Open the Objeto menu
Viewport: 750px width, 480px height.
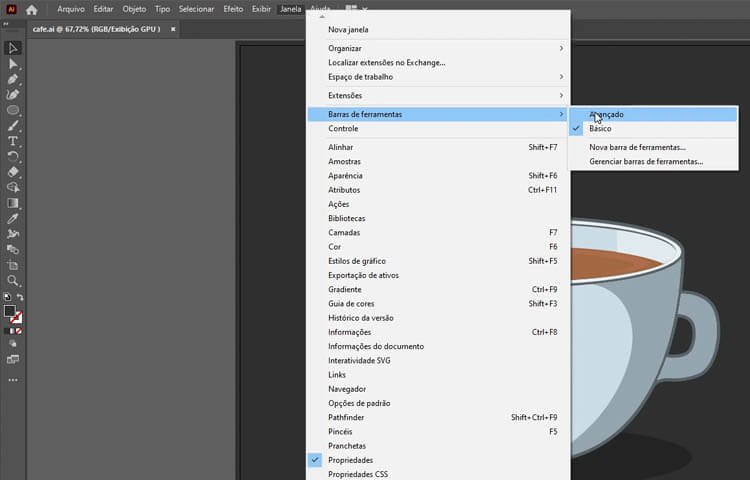(x=134, y=9)
